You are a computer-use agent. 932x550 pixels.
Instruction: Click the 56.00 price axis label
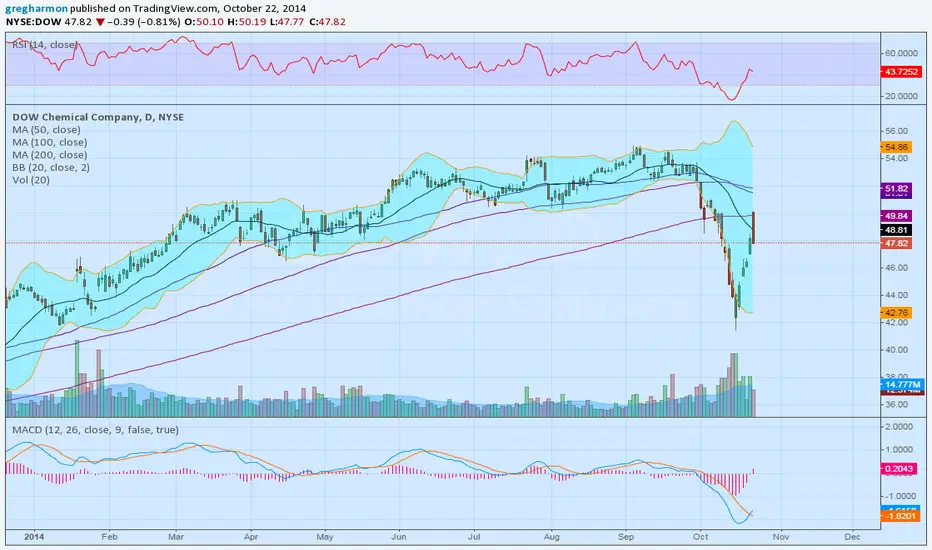pos(896,131)
